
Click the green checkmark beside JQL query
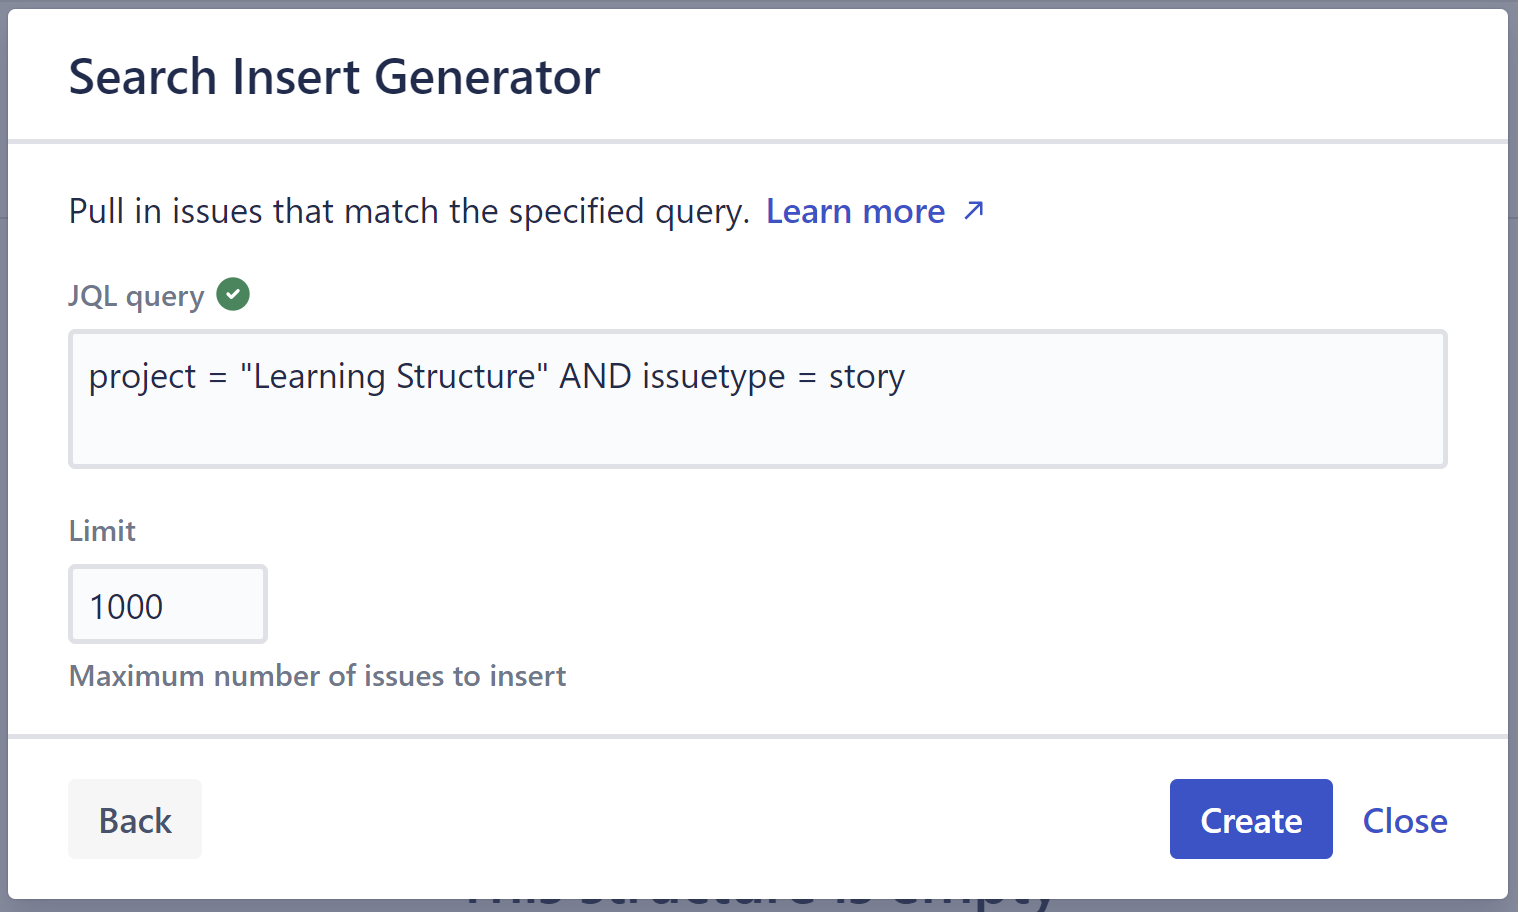coord(232,293)
